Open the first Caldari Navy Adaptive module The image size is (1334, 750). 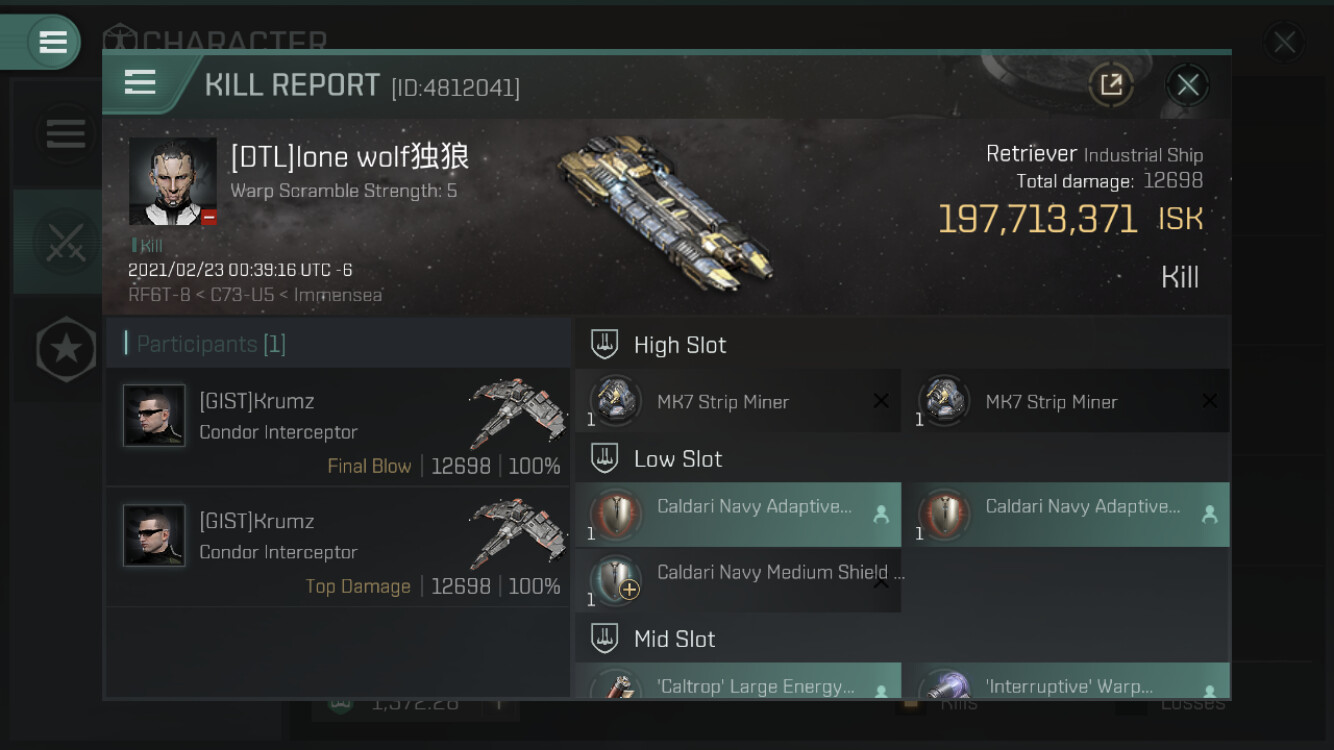[x=738, y=514]
